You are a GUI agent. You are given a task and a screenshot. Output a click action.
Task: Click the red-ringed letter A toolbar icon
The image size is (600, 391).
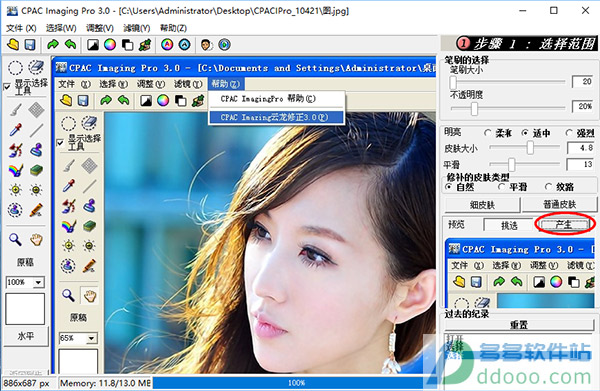coord(167,45)
